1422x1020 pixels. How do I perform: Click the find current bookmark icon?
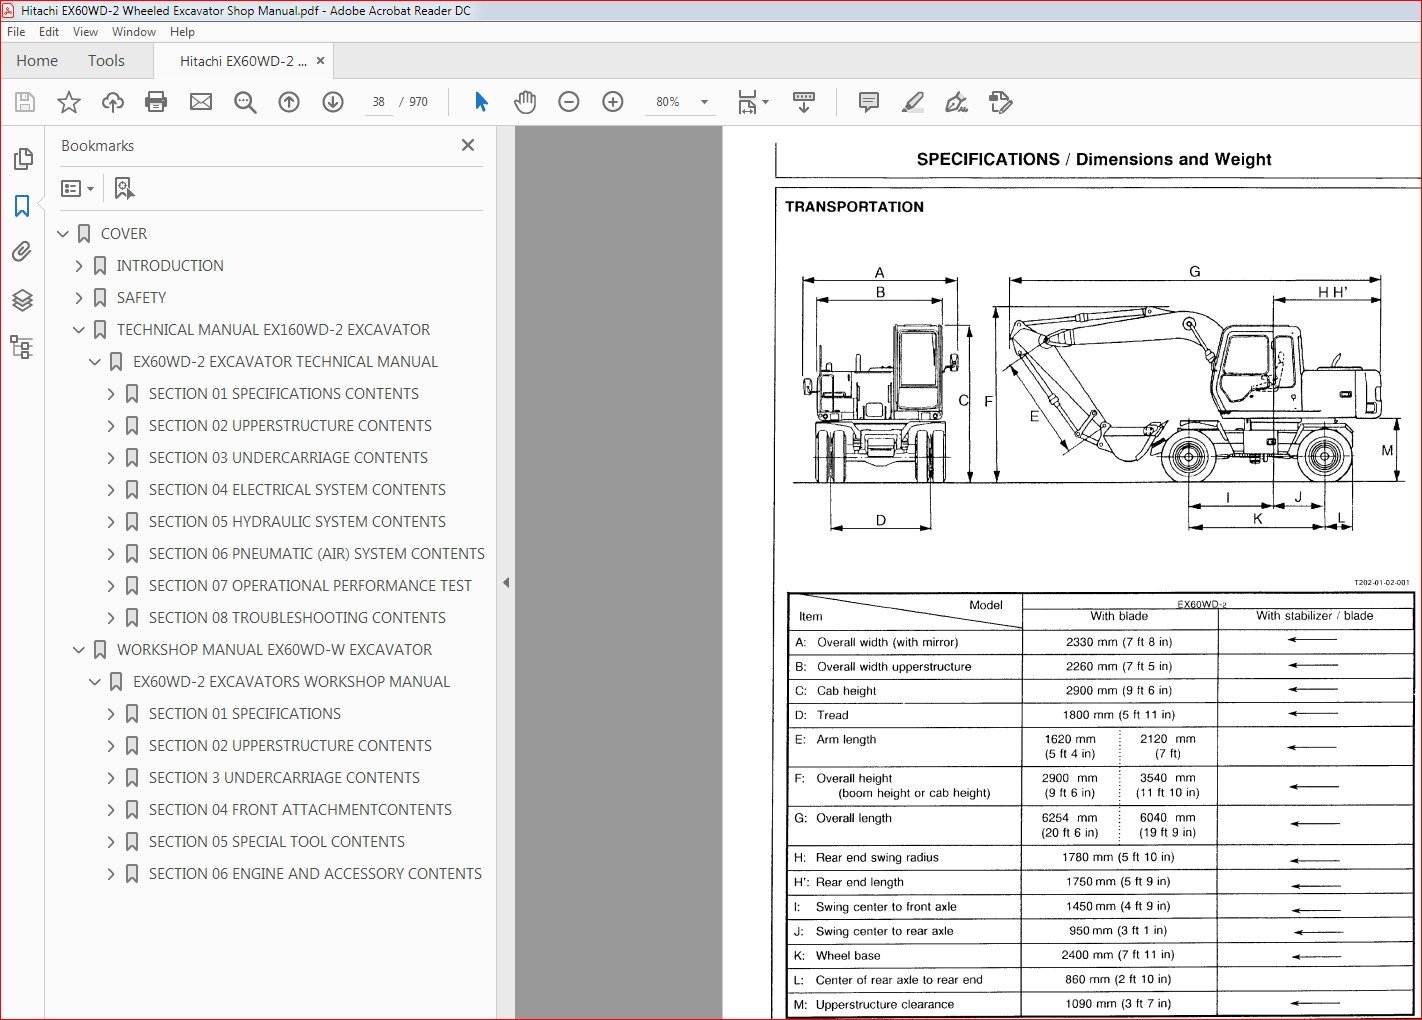(x=124, y=188)
